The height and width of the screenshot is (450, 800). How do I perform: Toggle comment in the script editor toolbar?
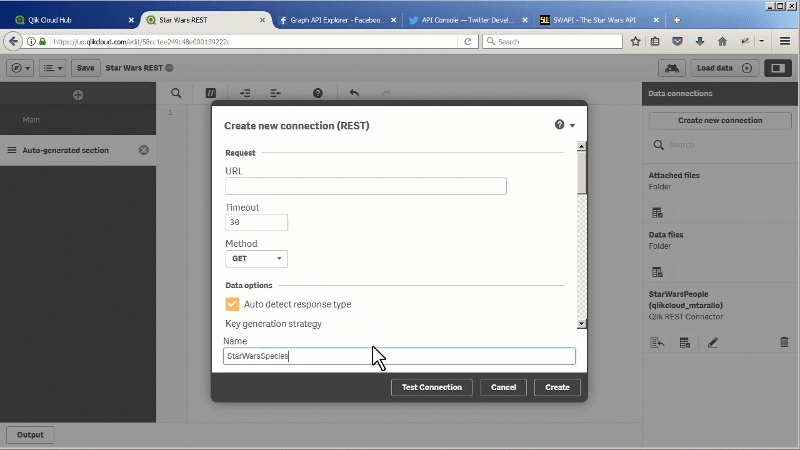[x=210, y=93]
